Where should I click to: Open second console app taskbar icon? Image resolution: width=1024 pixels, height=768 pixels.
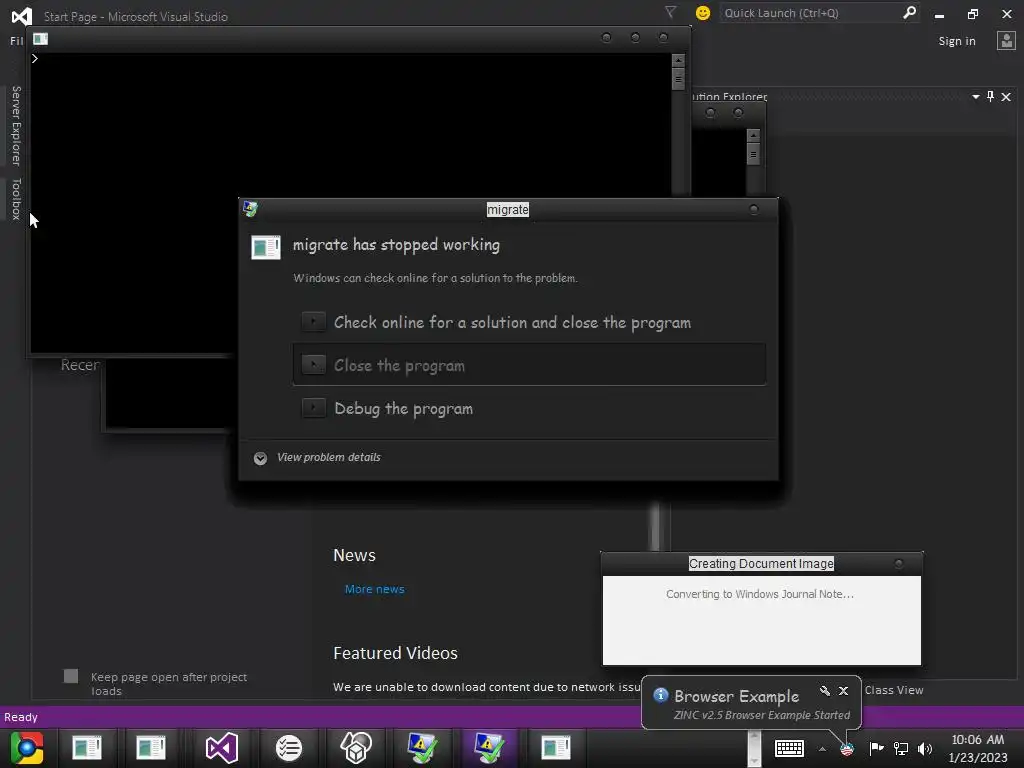point(151,748)
